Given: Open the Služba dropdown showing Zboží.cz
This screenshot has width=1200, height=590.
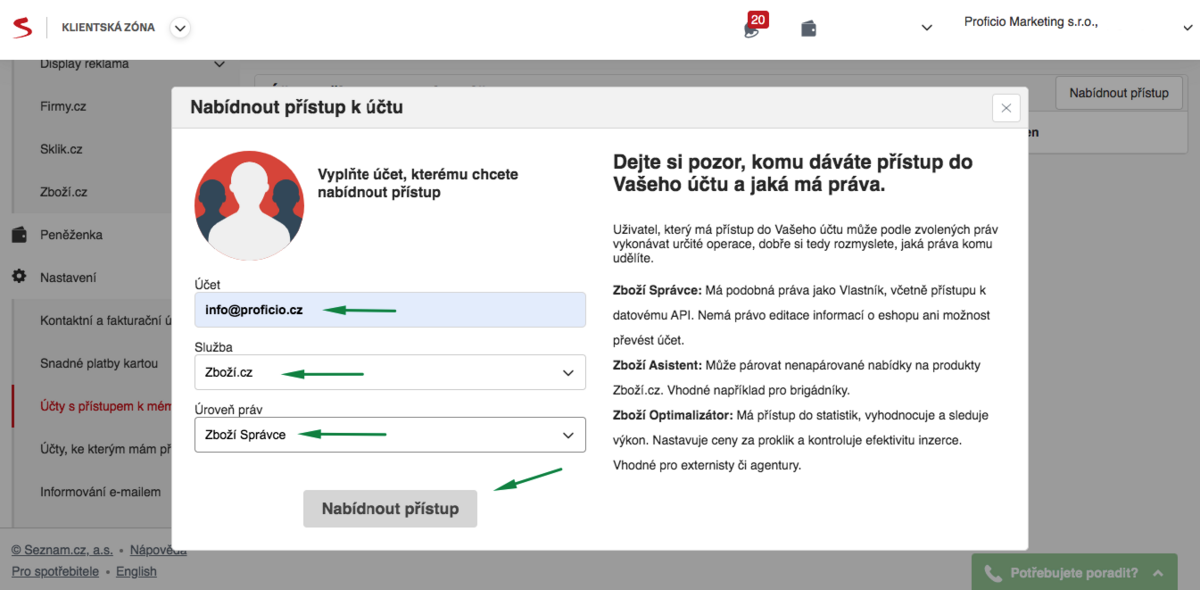Looking at the screenshot, I should click(x=390, y=372).
